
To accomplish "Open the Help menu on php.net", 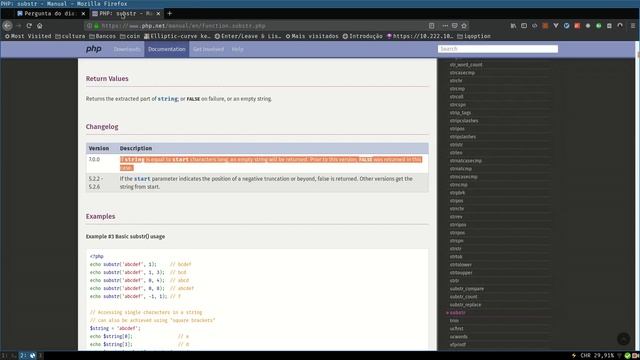I will (238, 49).
